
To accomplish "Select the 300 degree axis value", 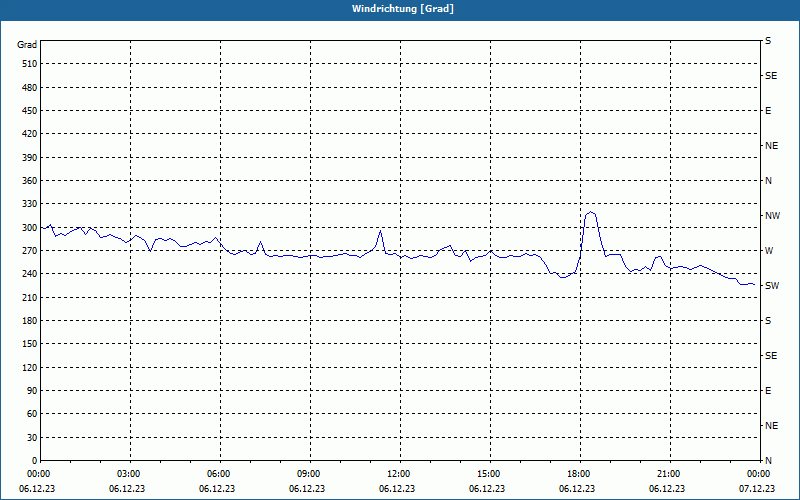I will click(30, 228).
